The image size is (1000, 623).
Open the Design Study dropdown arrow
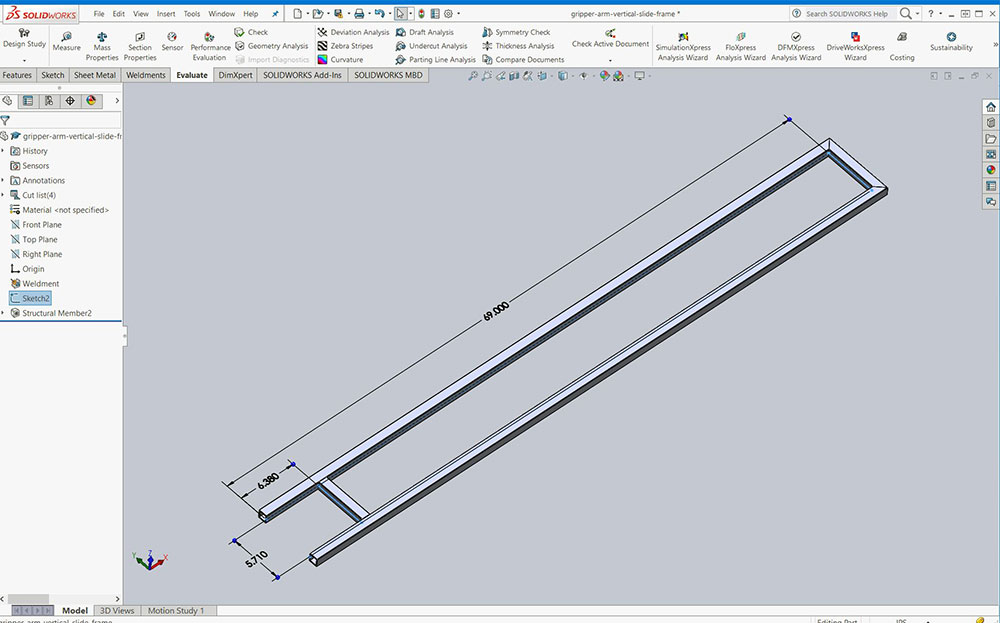(x=24, y=60)
